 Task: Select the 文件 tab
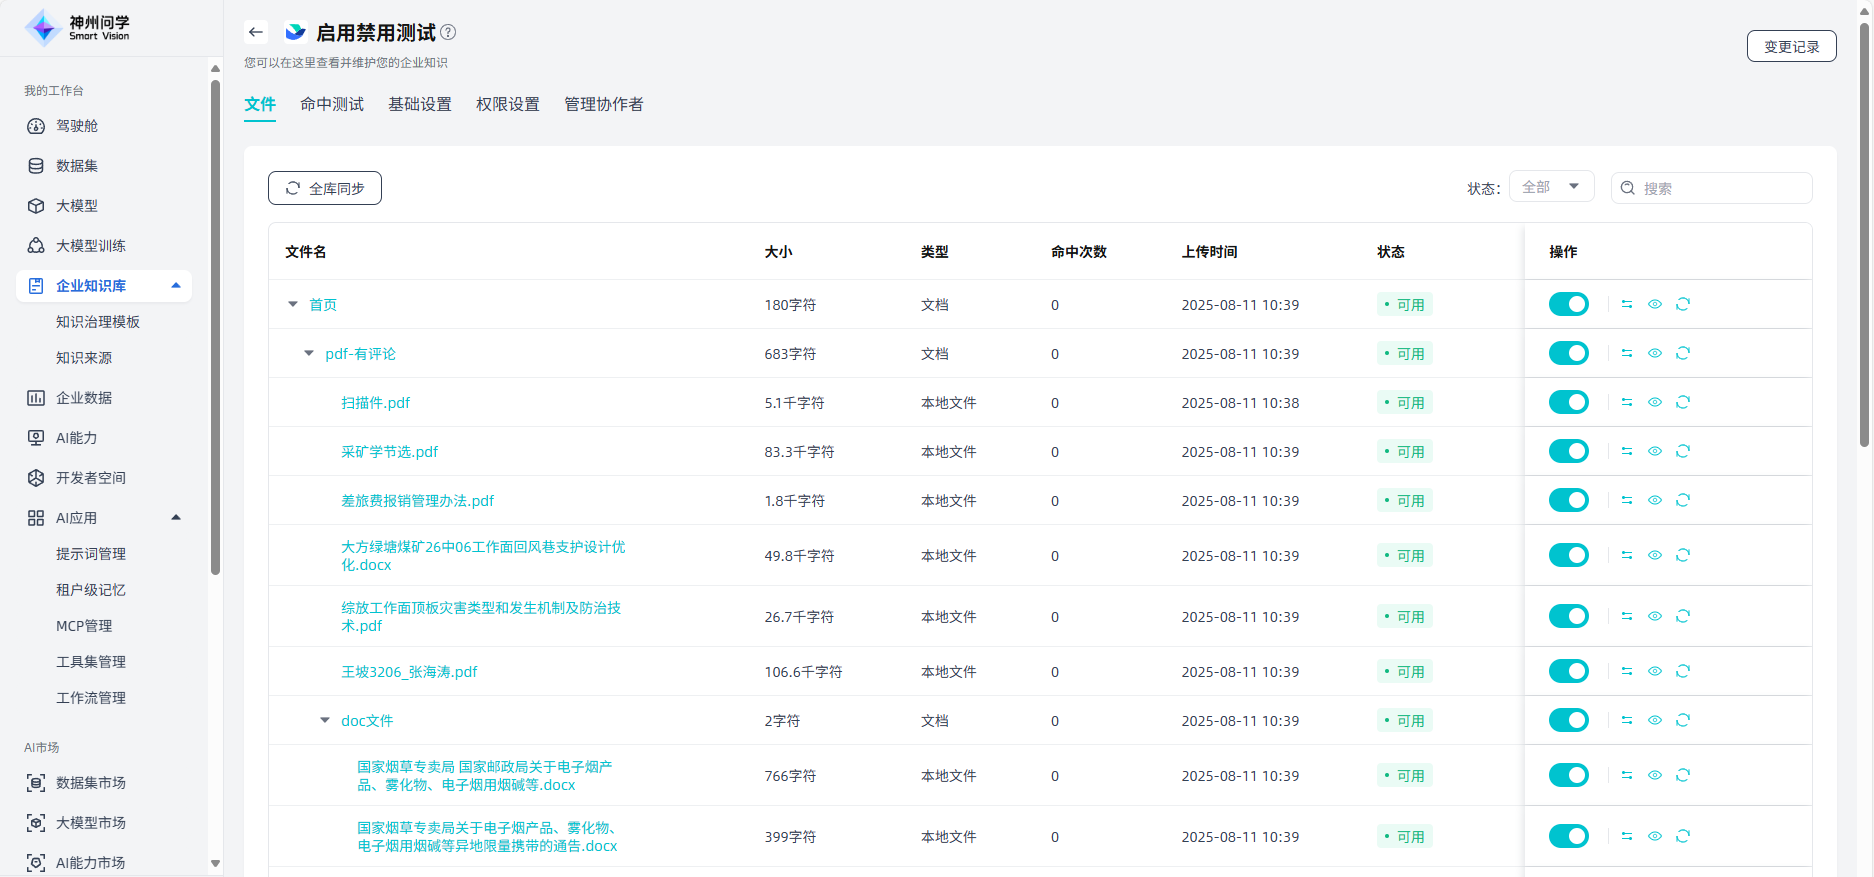pos(260,104)
